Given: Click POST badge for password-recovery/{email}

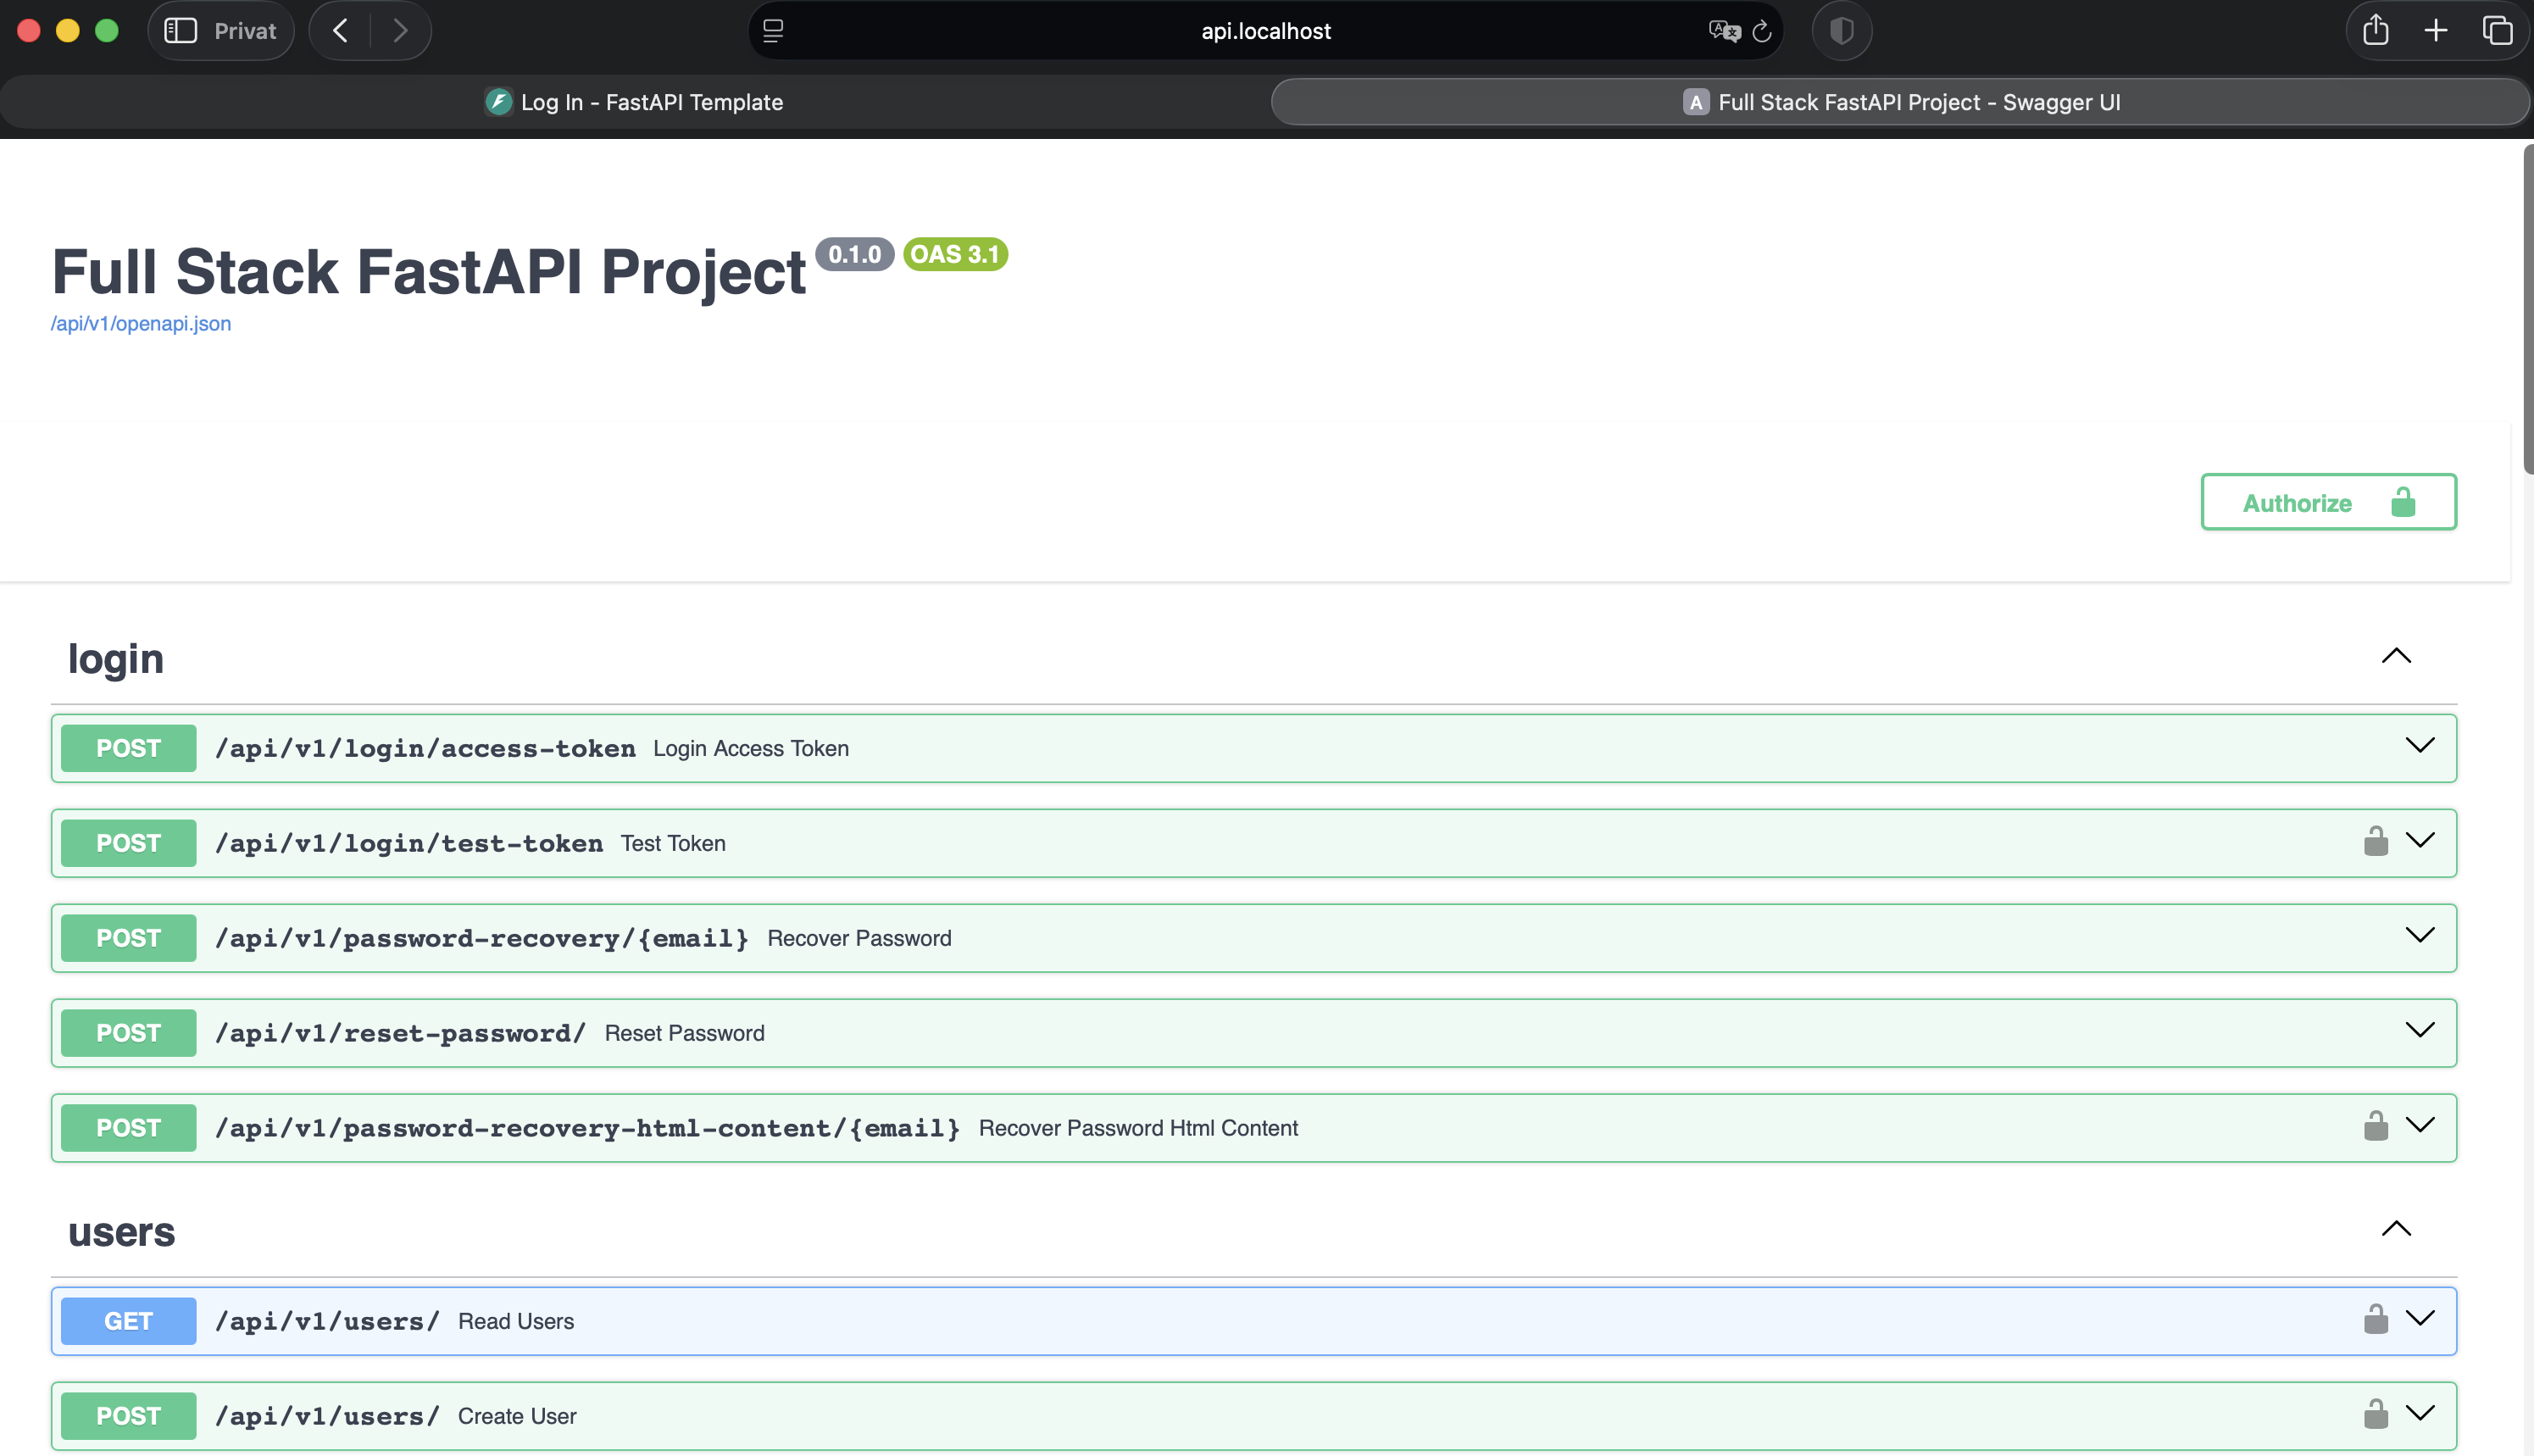Looking at the screenshot, I should 128,938.
